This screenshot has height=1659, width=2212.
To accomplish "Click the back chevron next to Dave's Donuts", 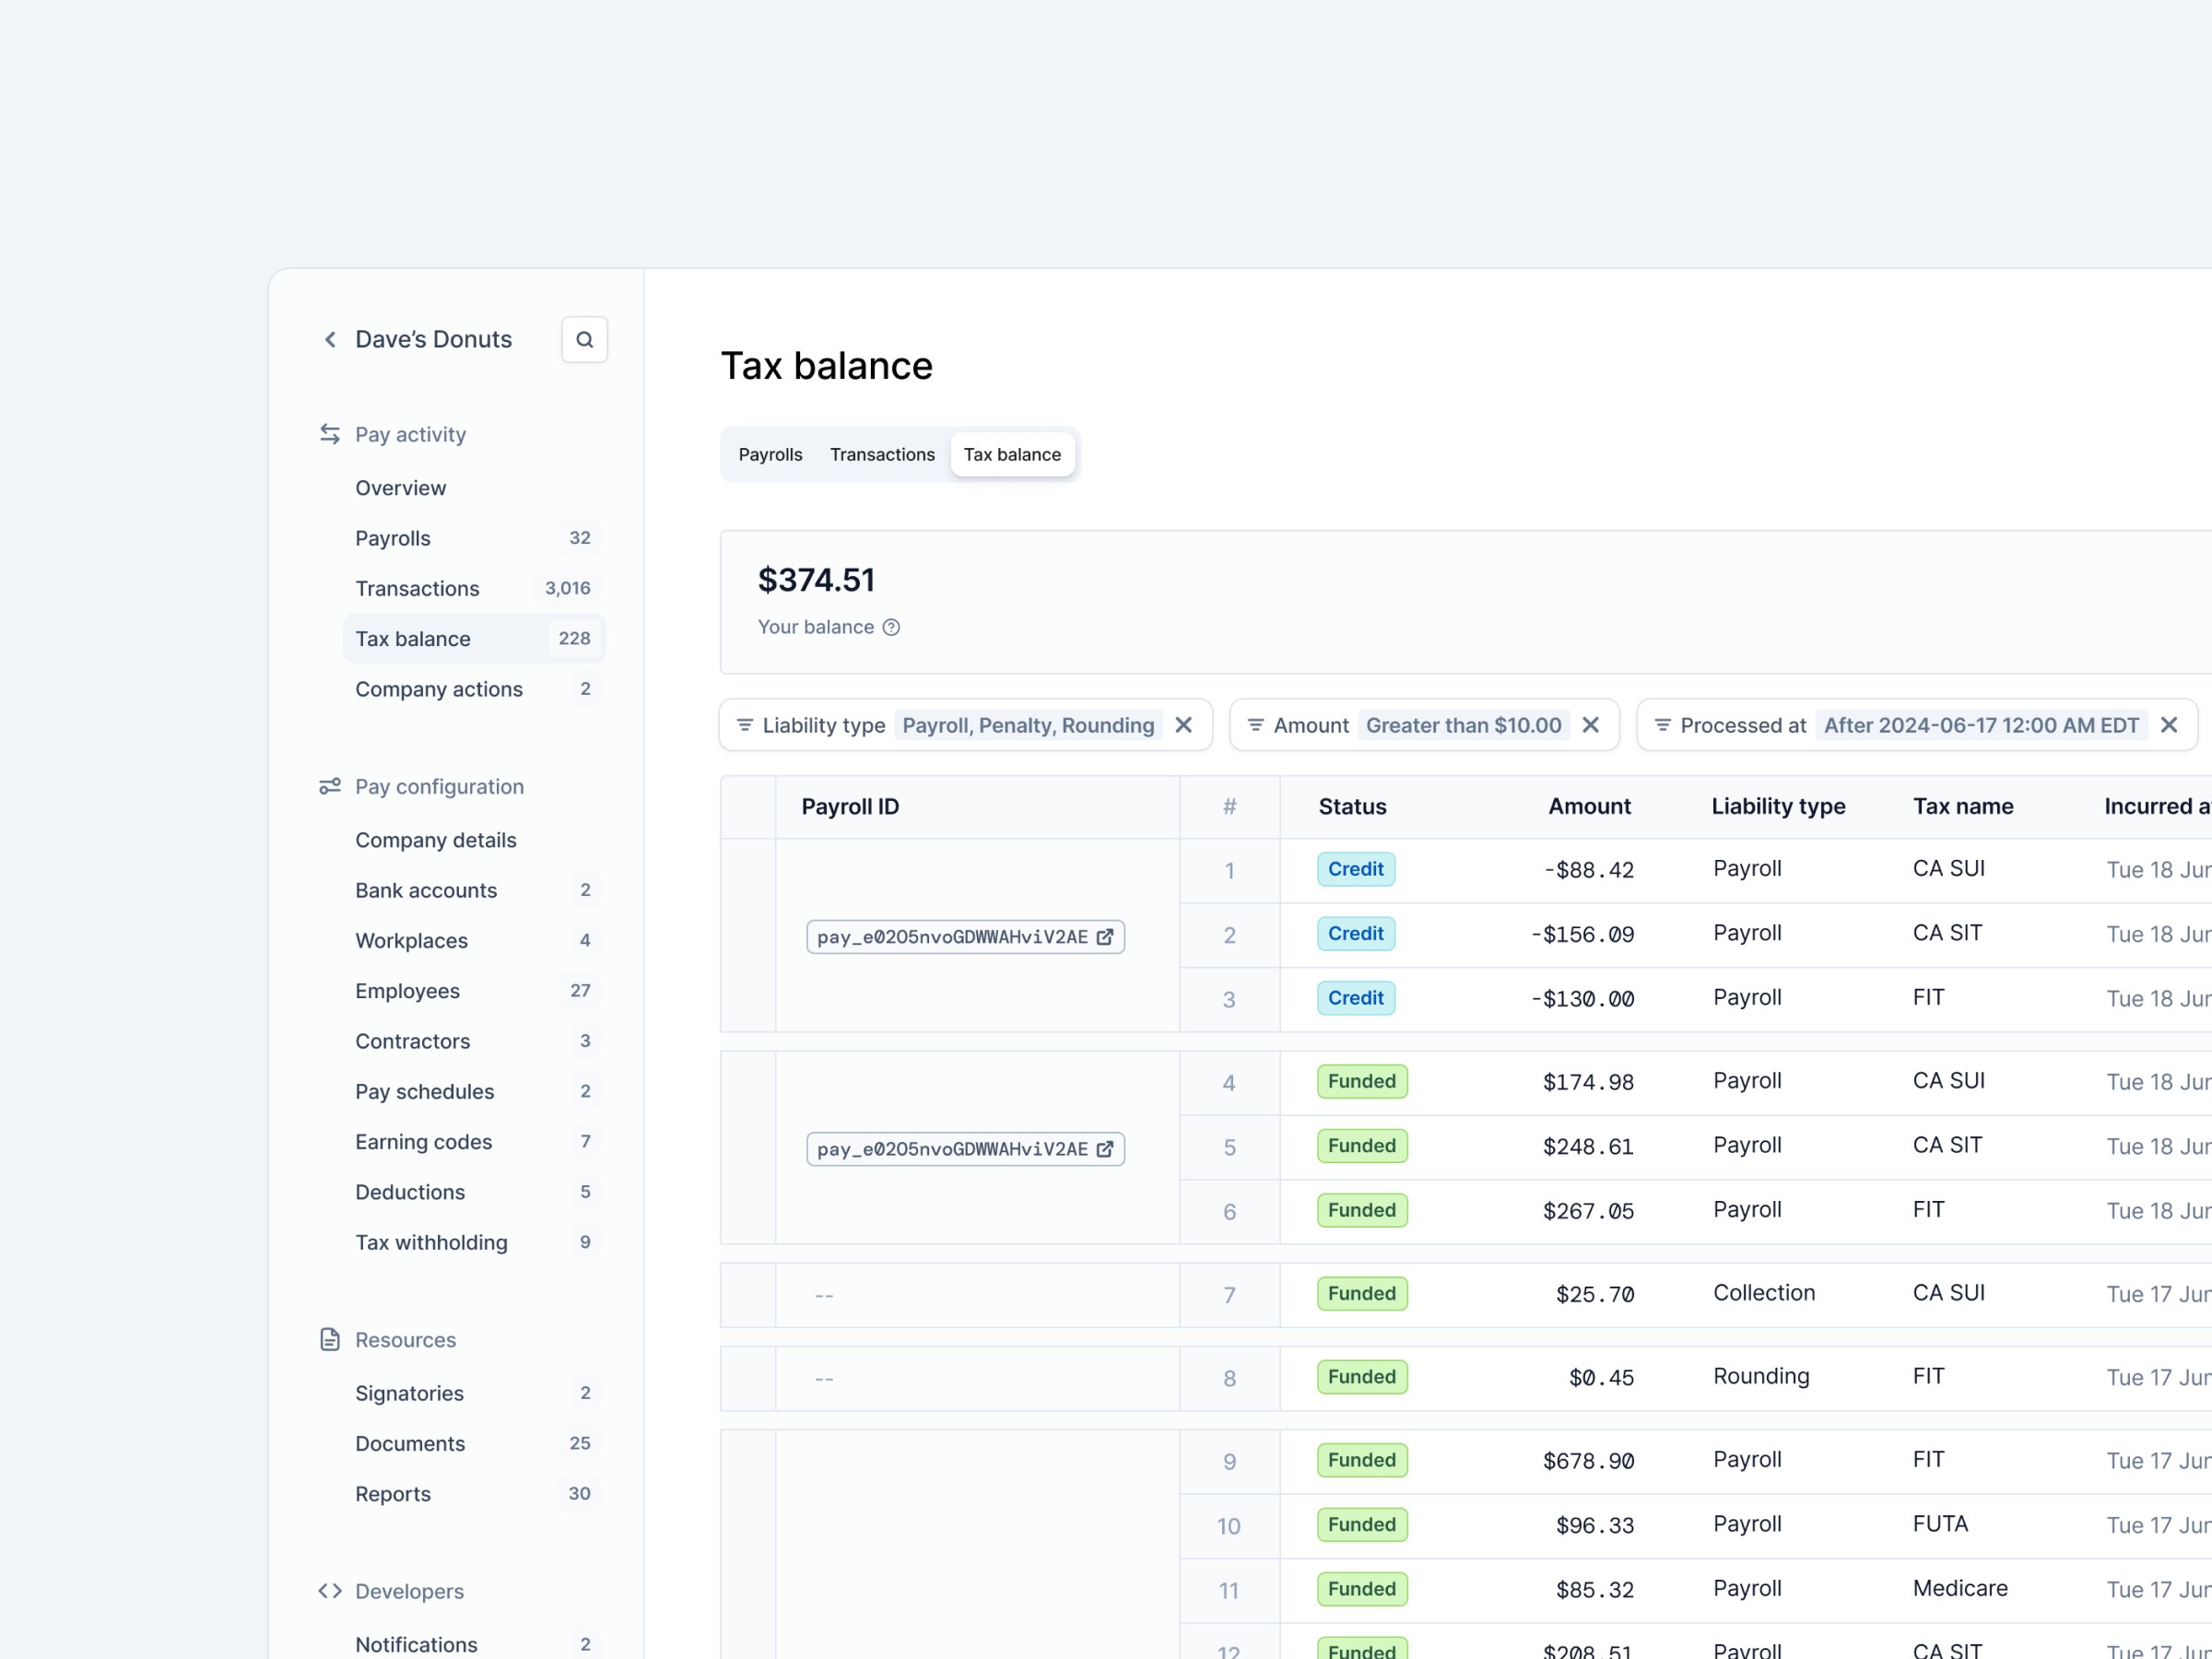I will point(330,340).
